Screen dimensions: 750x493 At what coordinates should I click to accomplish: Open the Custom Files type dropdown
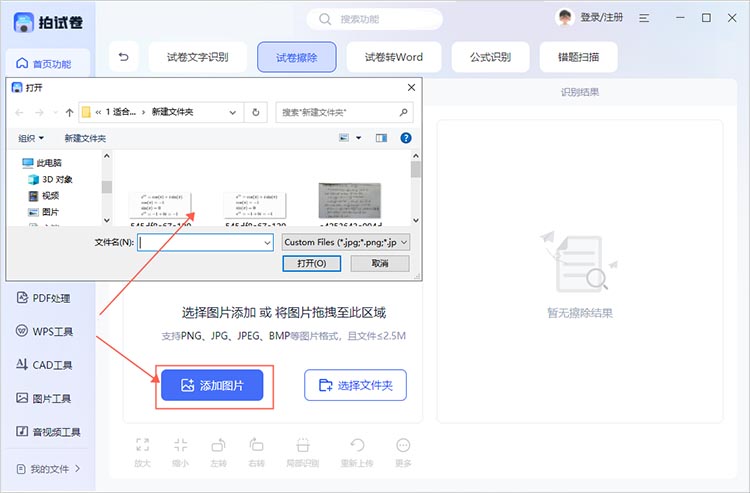[x=345, y=242]
